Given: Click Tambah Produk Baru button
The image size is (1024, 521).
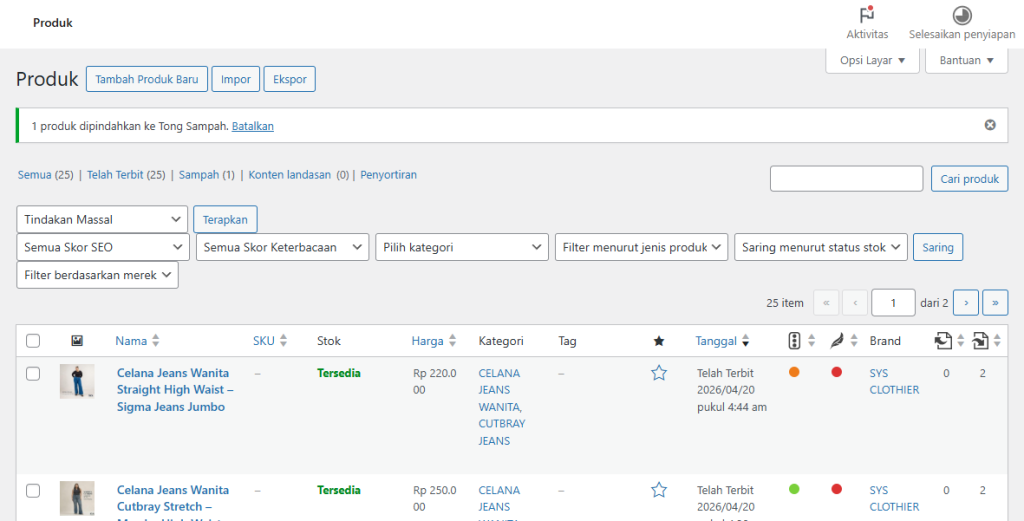Looking at the screenshot, I should (147, 79).
